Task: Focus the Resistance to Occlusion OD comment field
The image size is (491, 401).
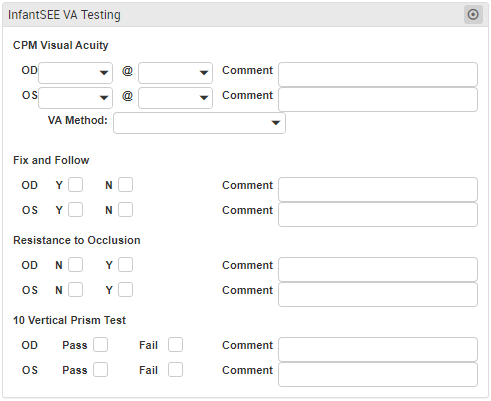Action: [x=378, y=269]
